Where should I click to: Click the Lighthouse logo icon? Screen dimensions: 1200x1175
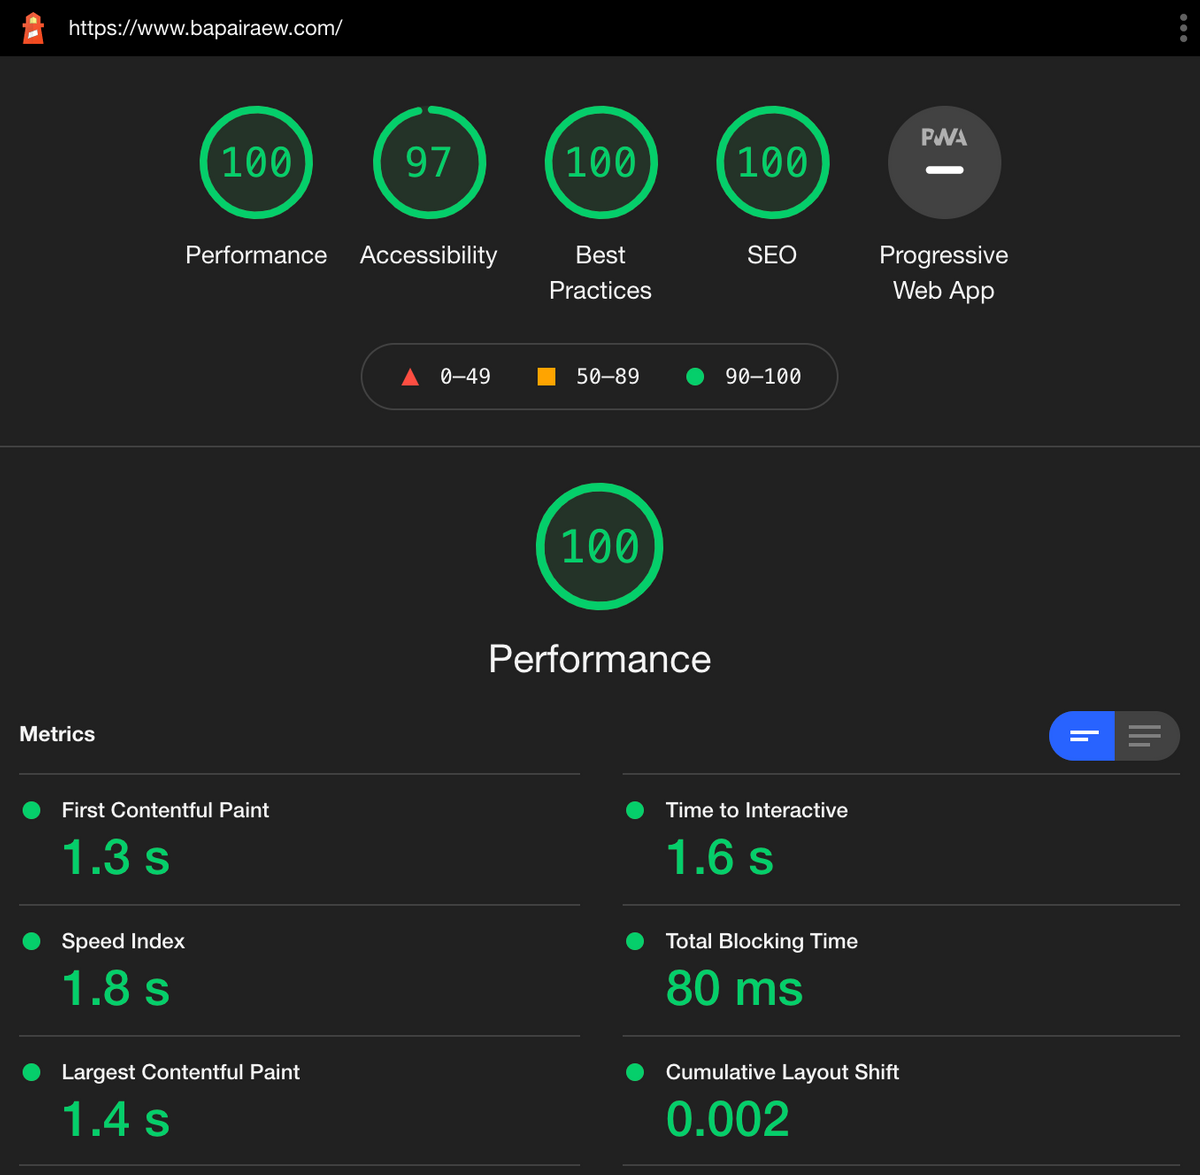[33, 28]
